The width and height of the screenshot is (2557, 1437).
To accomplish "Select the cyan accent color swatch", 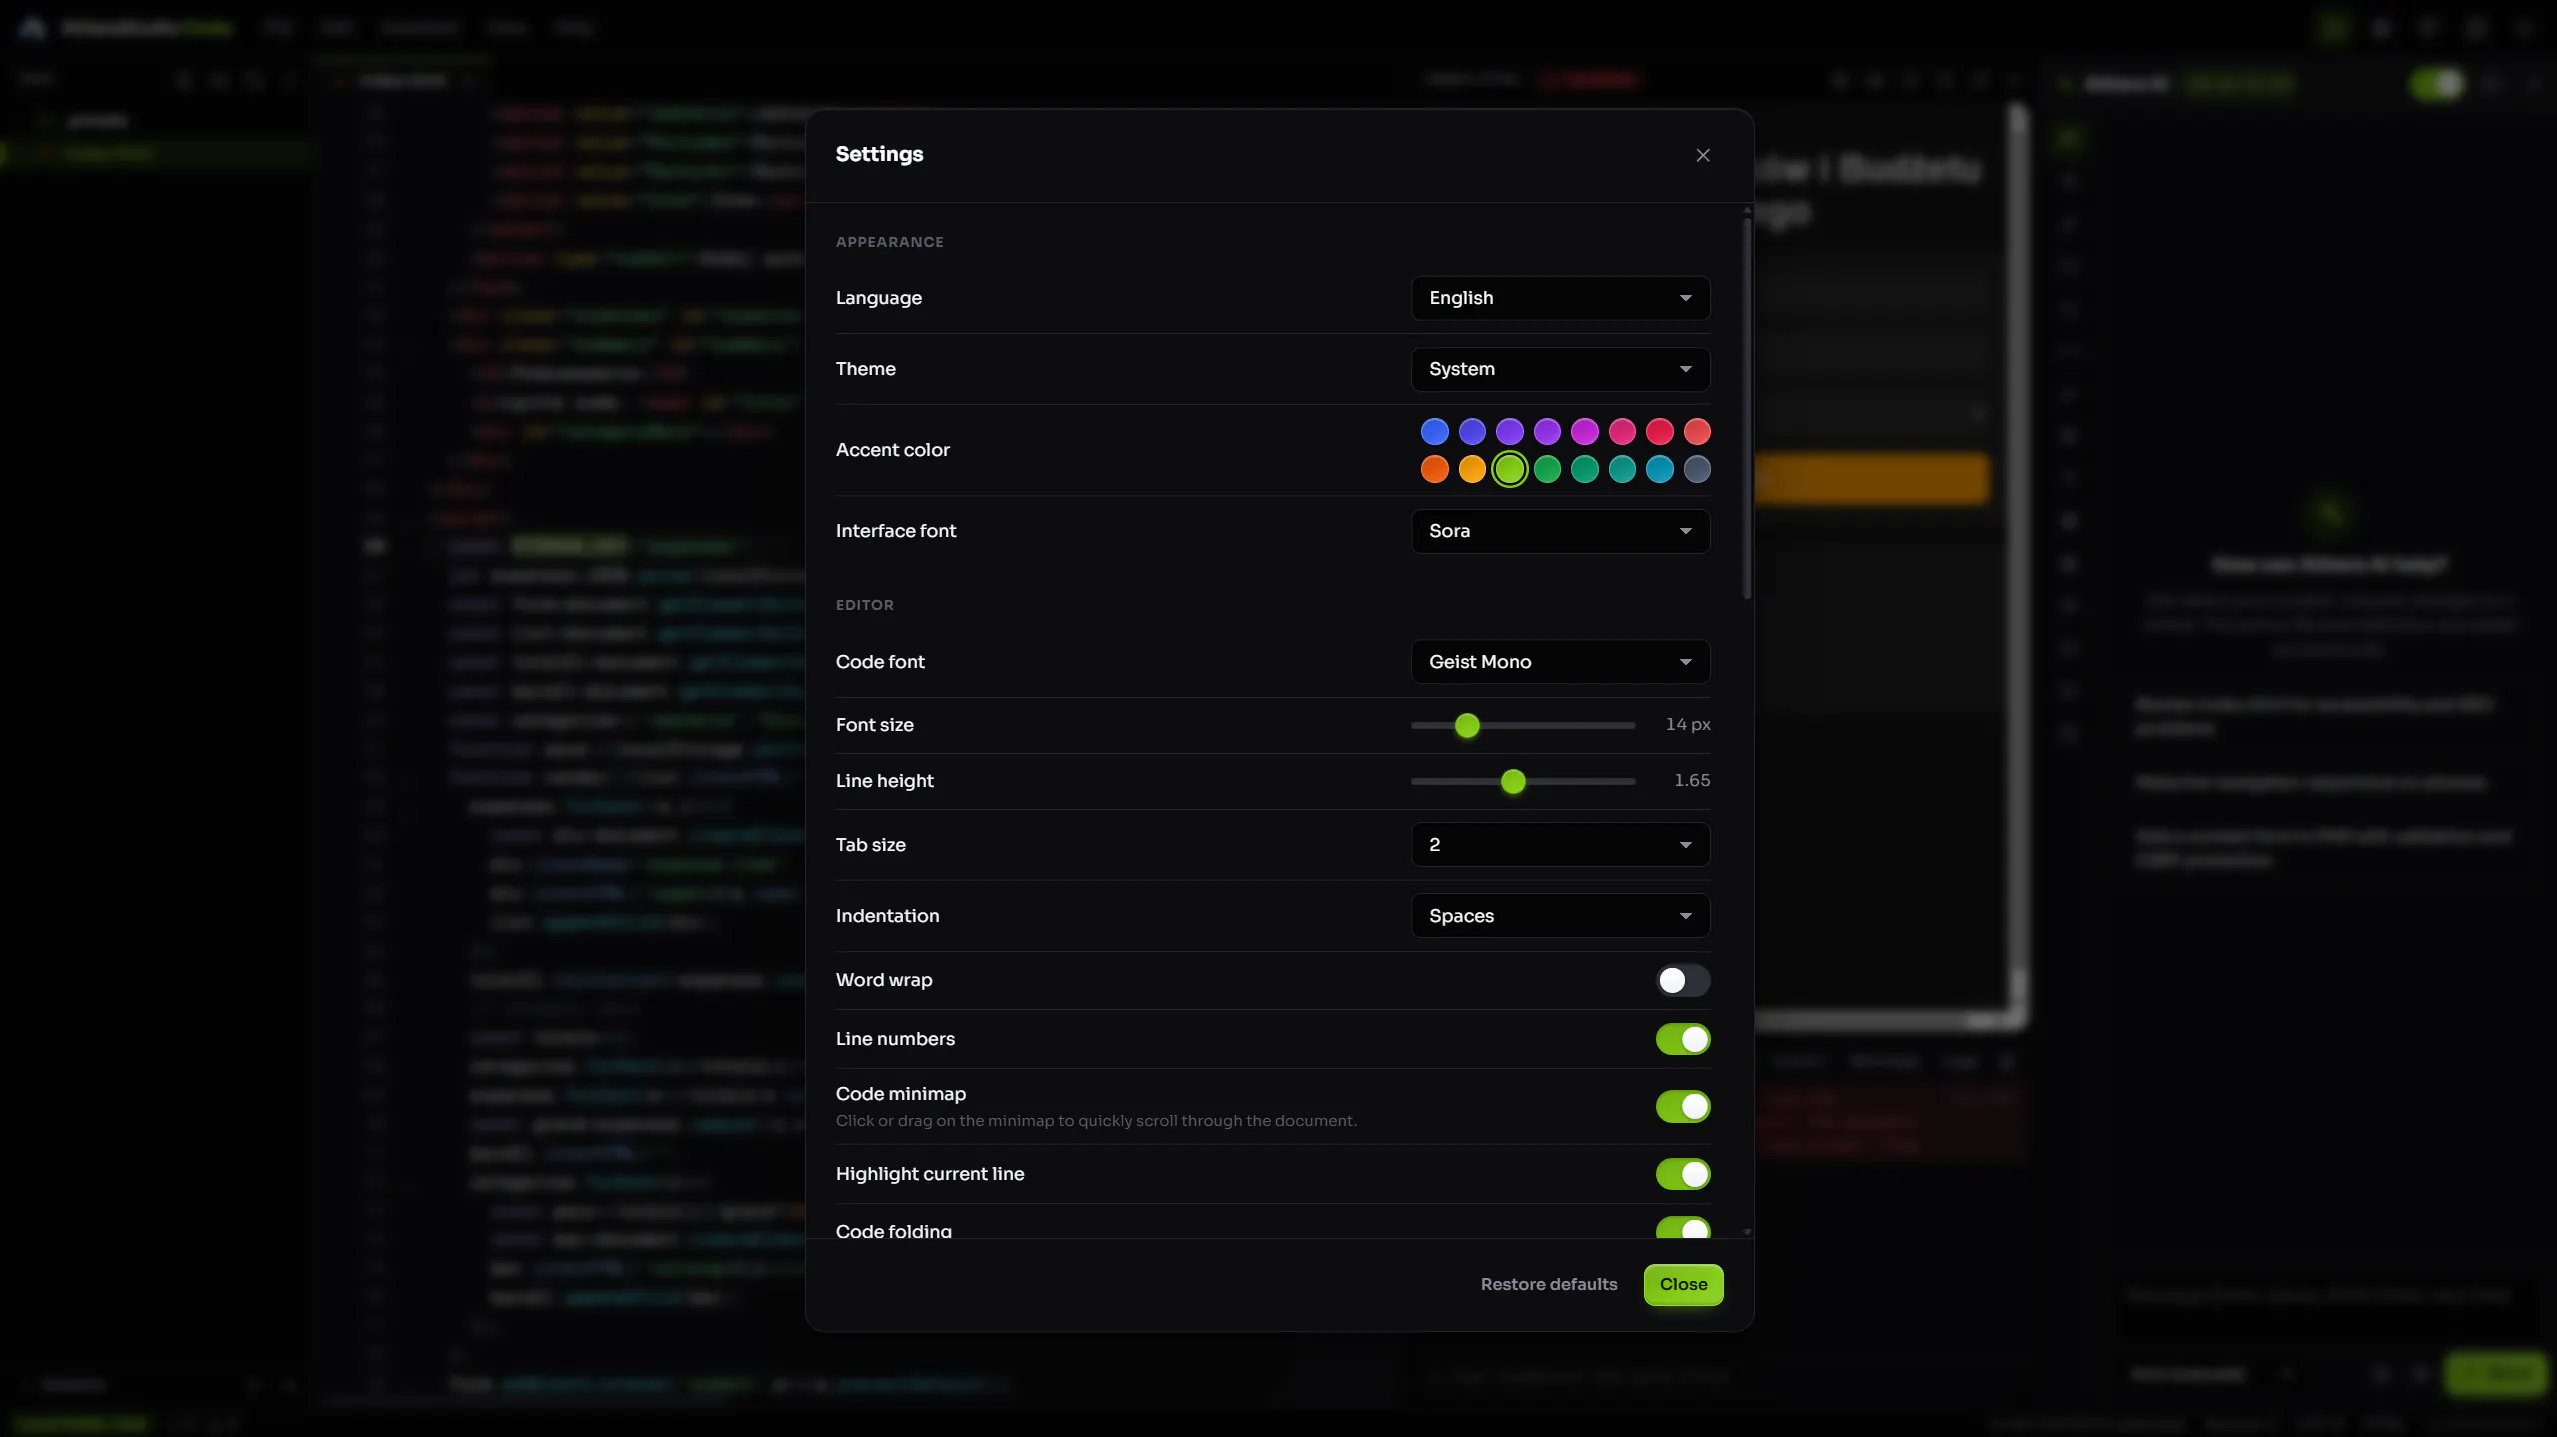I will (x=1659, y=470).
